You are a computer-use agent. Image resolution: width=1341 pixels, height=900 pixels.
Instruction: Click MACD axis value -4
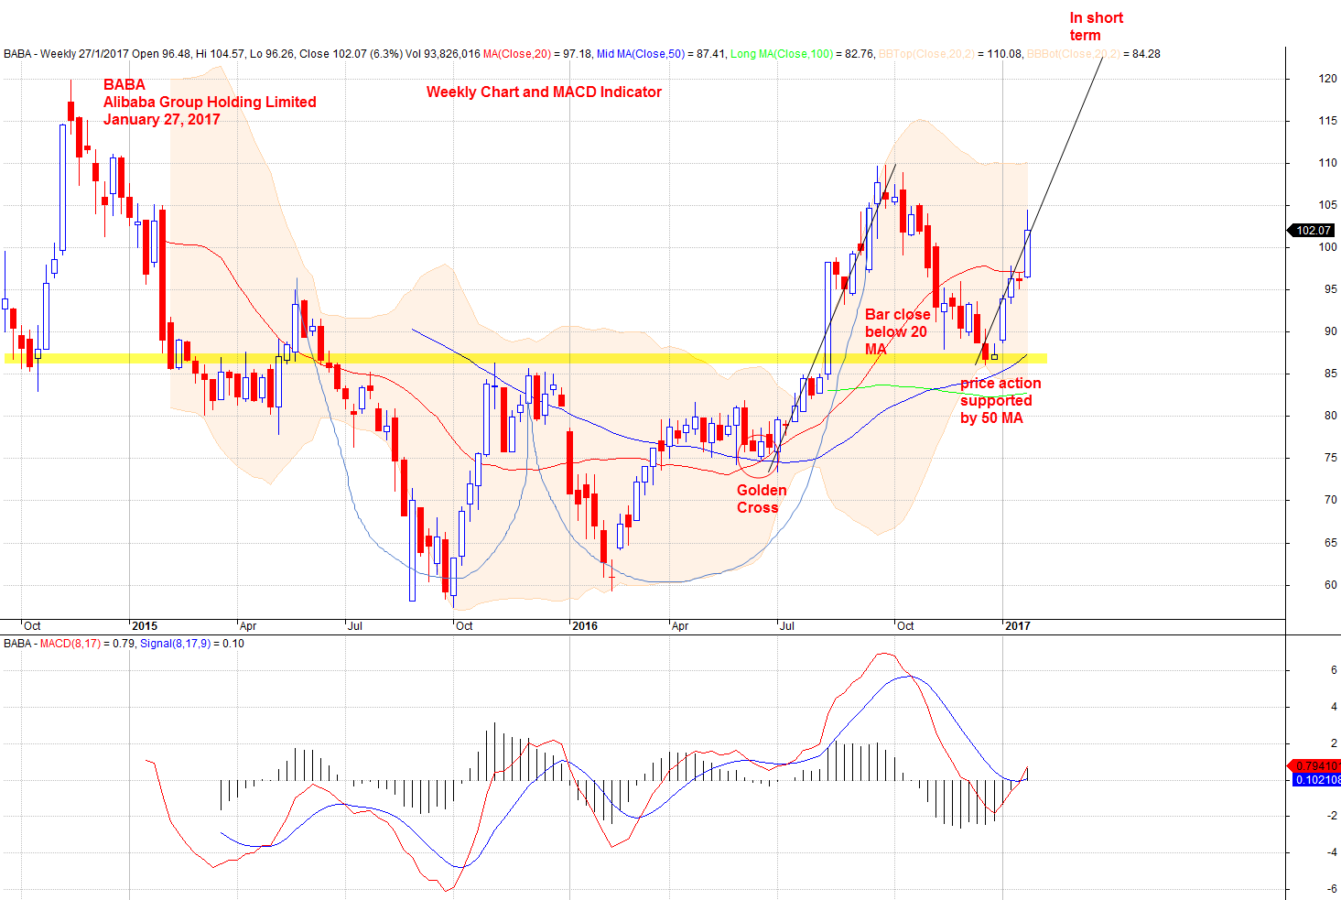1331,853
